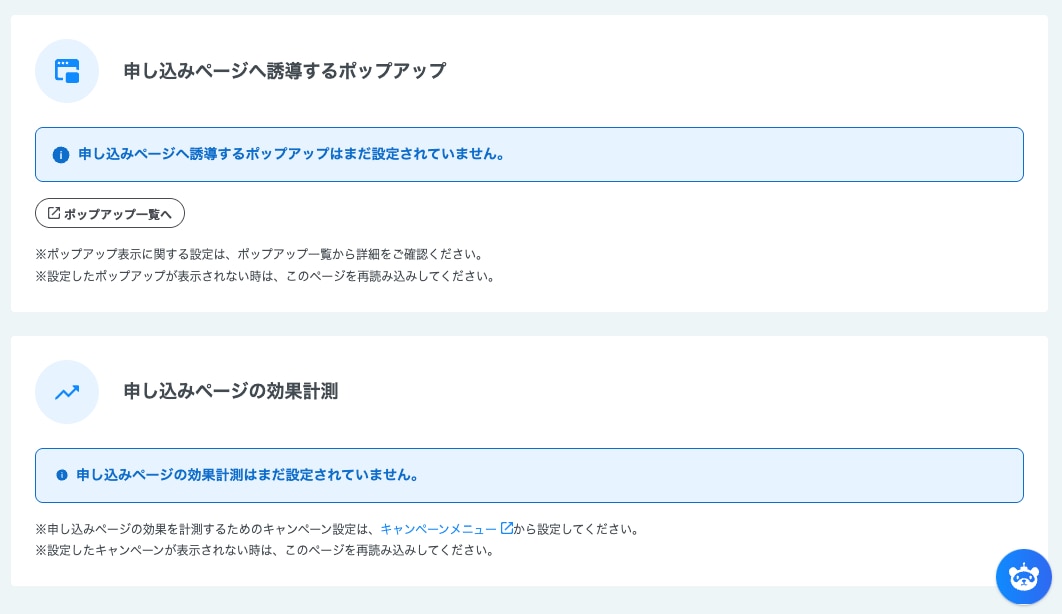Click the note text ※申し込みページの効果を計測するための
Image resolution: width=1062 pixels, height=614 pixels.
pyautogui.click(x=206, y=529)
